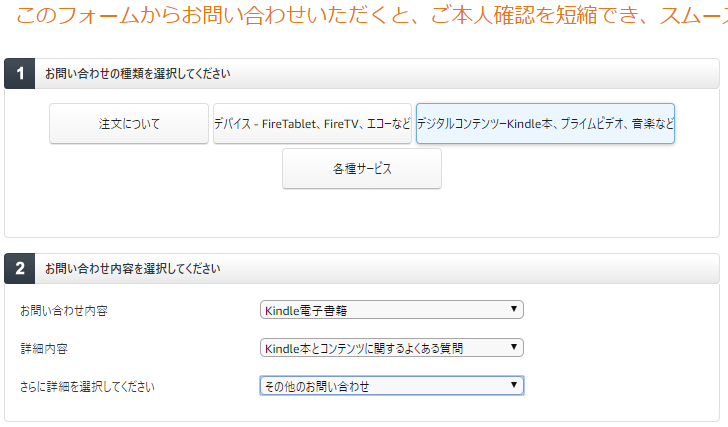Select デバイス - FireTablet, FireTV, エコーなど button
The width and height of the screenshot is (728, 427).
click(x=312, y=124)
